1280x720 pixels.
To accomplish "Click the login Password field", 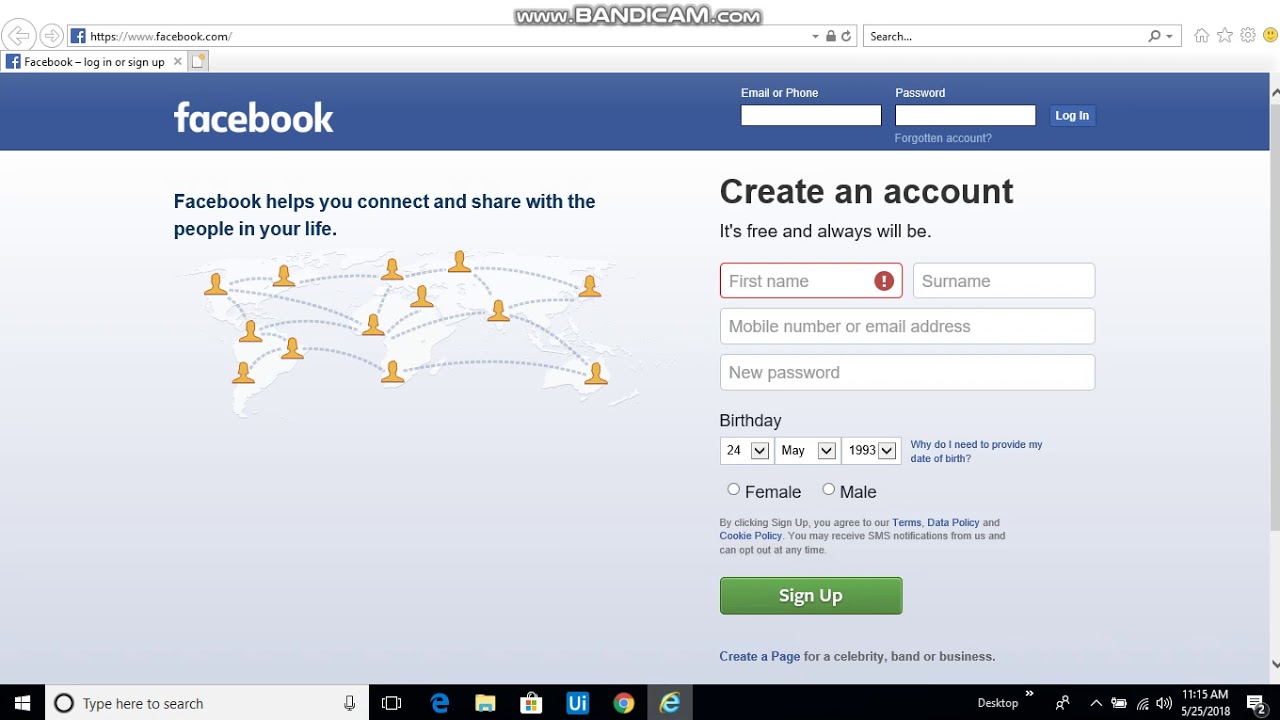I will click(965, 116).
